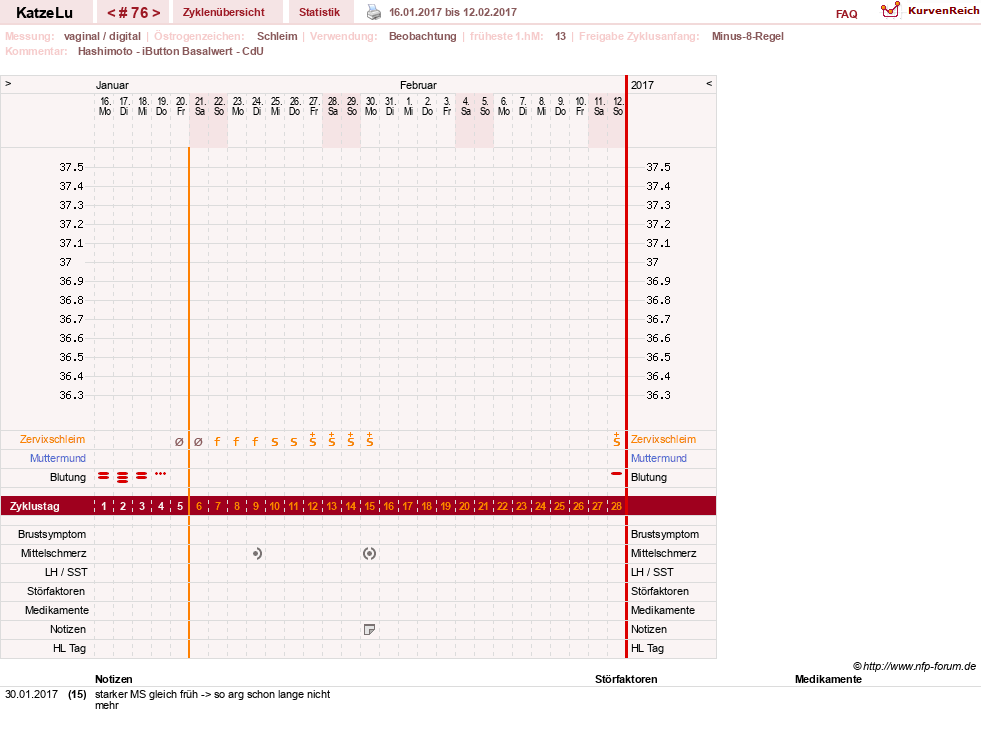Image resolution: width=981 pixels, height=732 pixels.
Task: Click the left 'HL Tag' row label
Action: pos(69,648)
